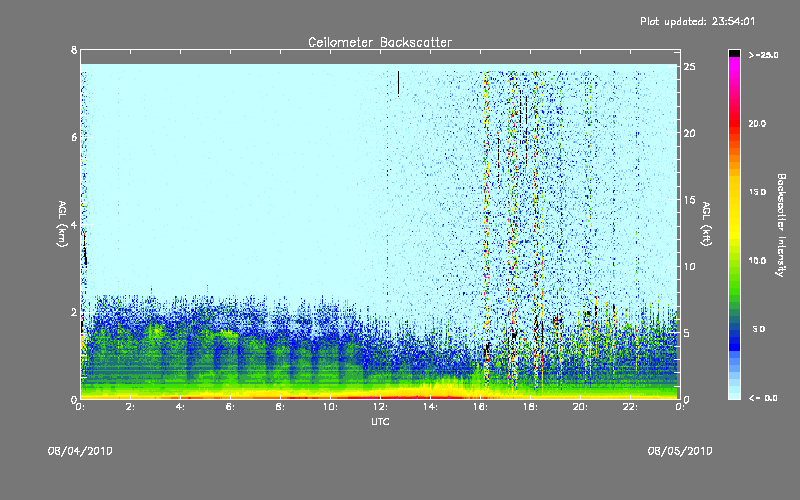Select the "08/05/2010" end date label

[680, 451]
